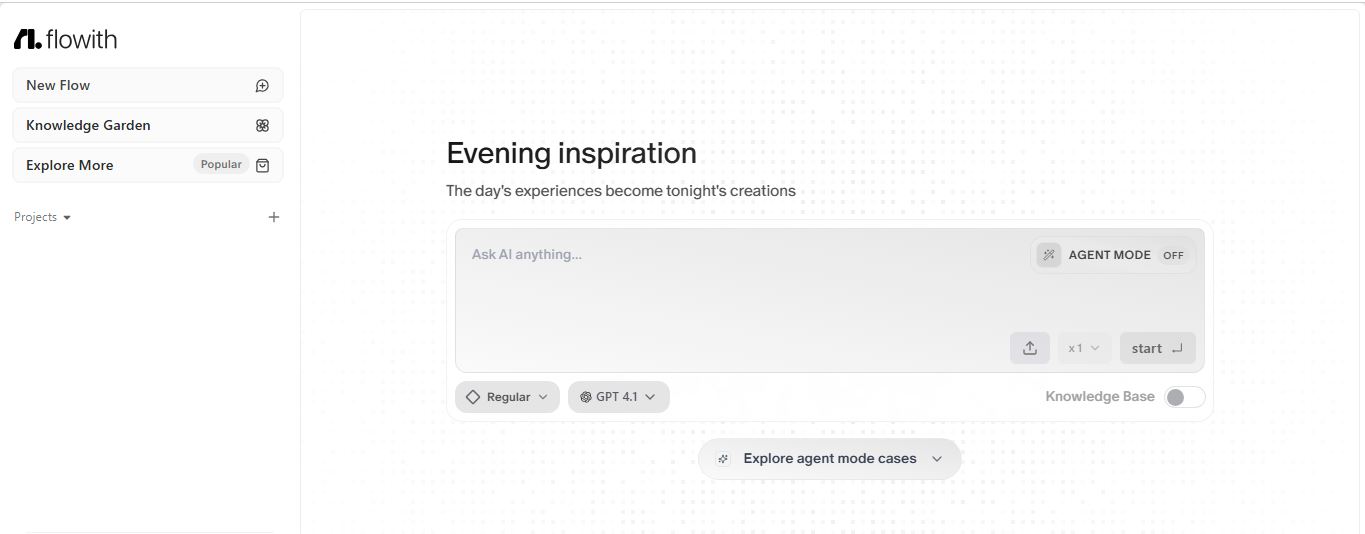Add a new project with plus icon

click(274, 217)
